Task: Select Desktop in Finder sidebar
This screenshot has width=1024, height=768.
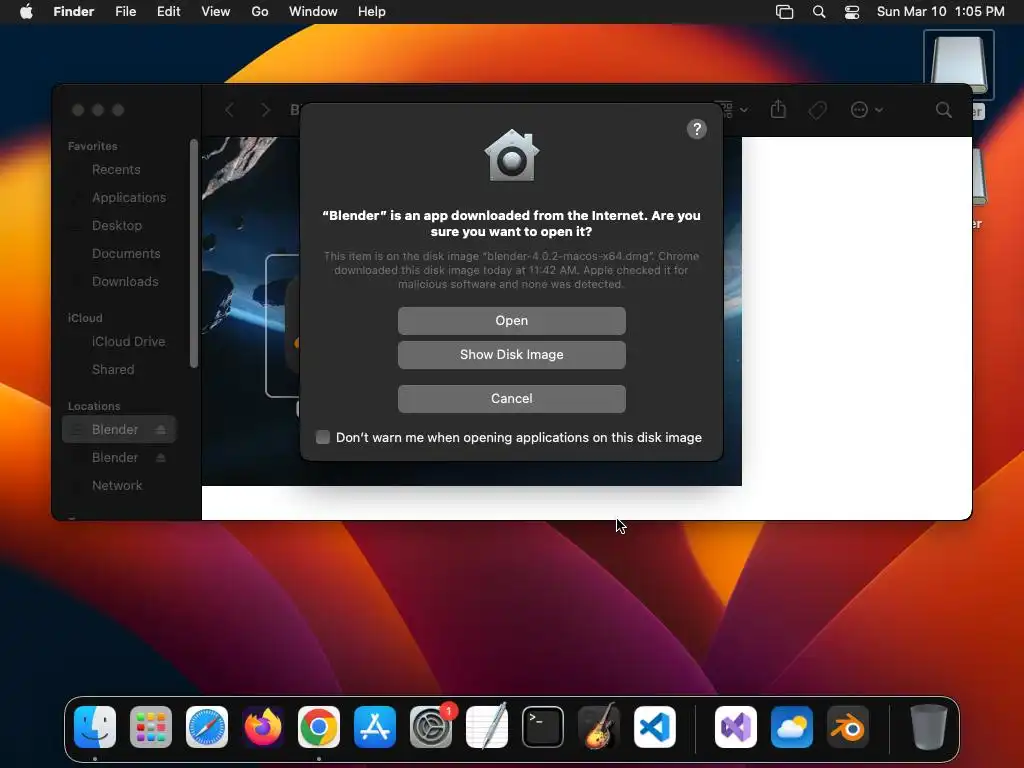Action: click(117, 225)
